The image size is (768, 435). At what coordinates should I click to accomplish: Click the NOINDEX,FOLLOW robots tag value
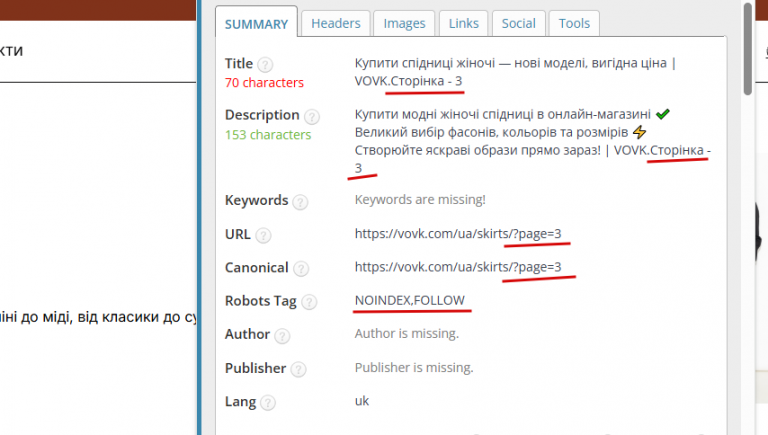pos(409,300)
